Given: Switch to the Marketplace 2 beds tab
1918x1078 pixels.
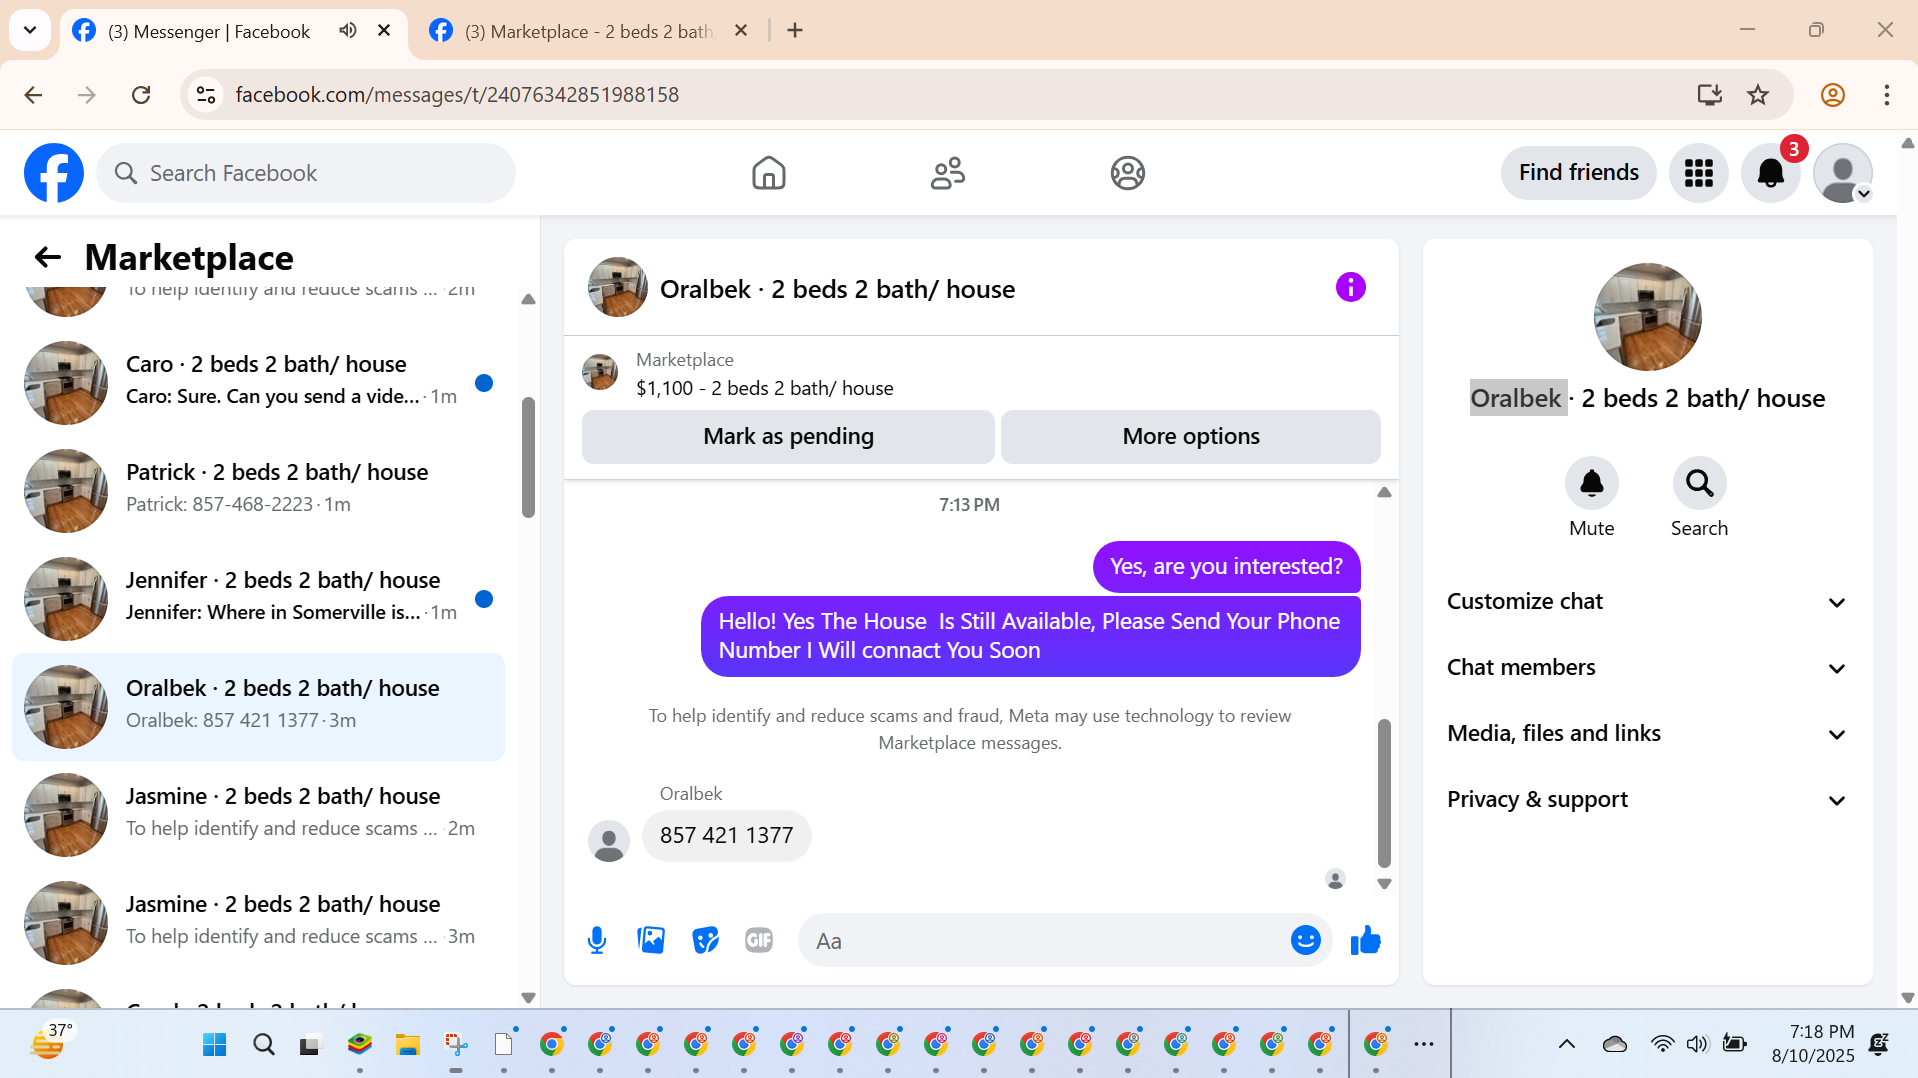Looking at the screenshot, I should coord(590,31).
